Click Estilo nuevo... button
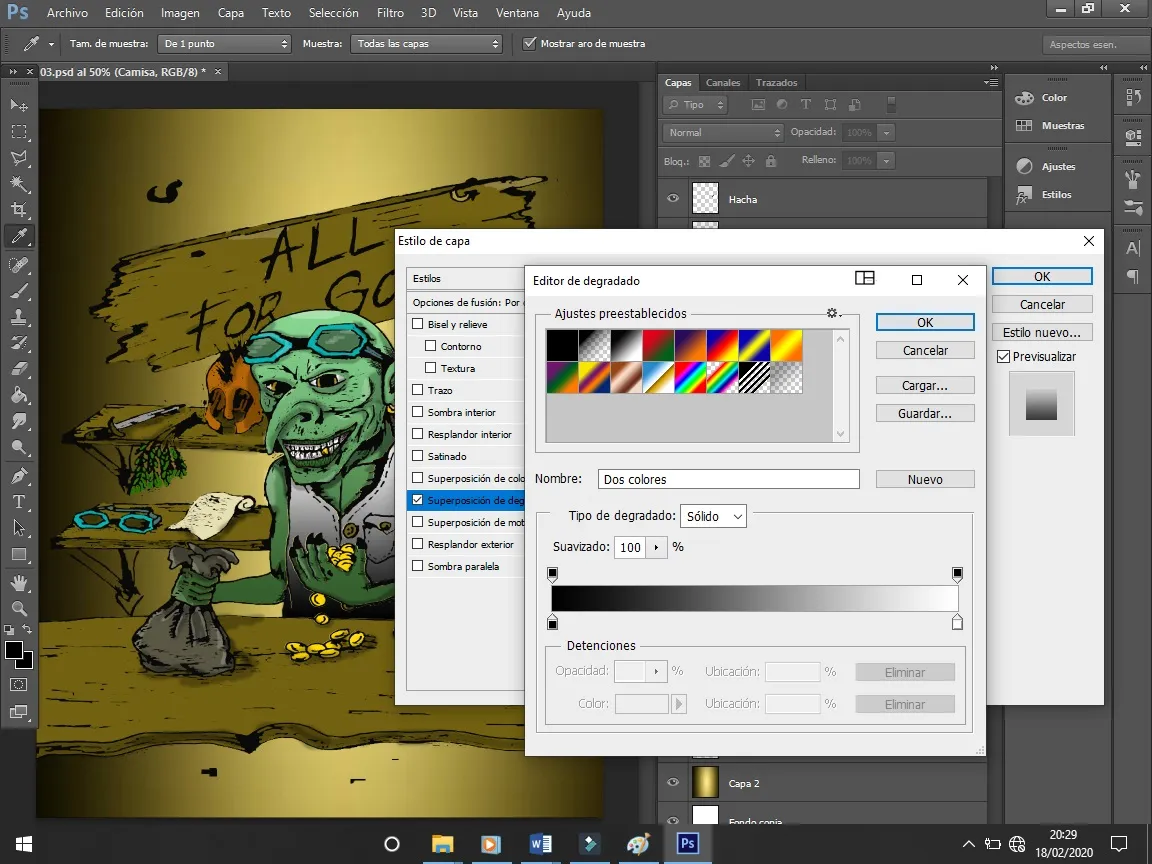 1042,333
